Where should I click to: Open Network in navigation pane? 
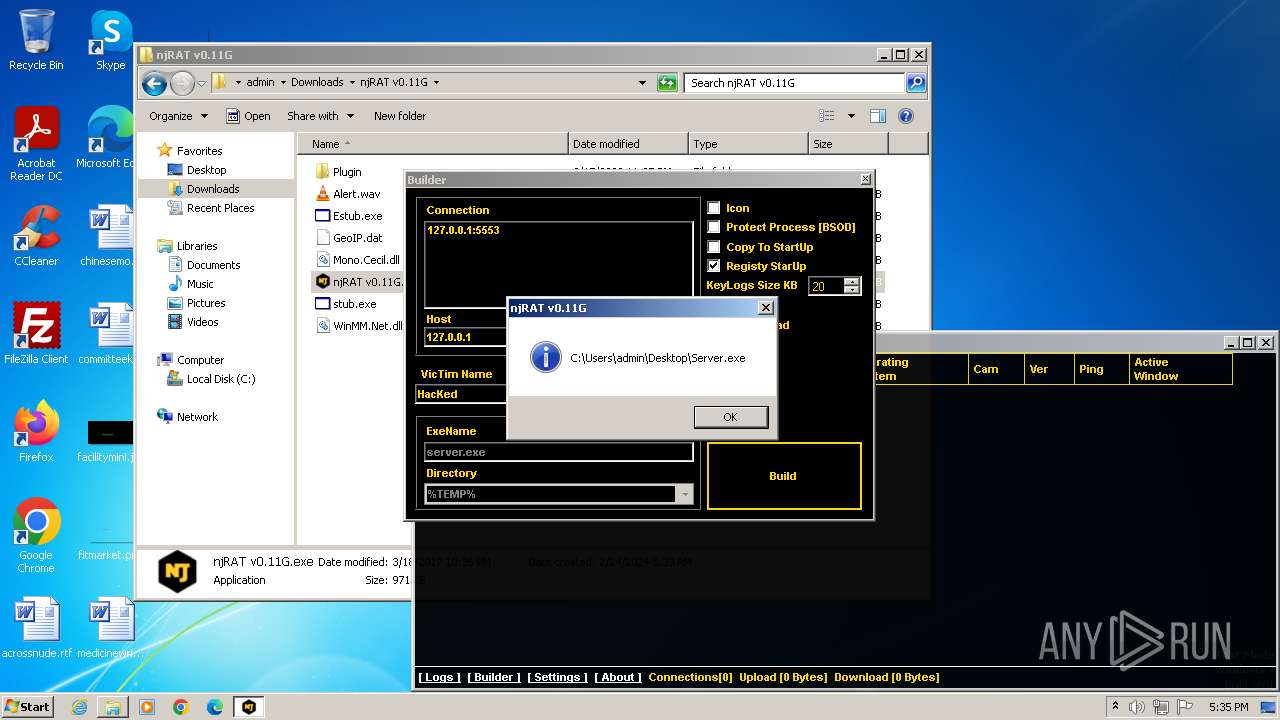pyautogui.click(x=187, y=417)
